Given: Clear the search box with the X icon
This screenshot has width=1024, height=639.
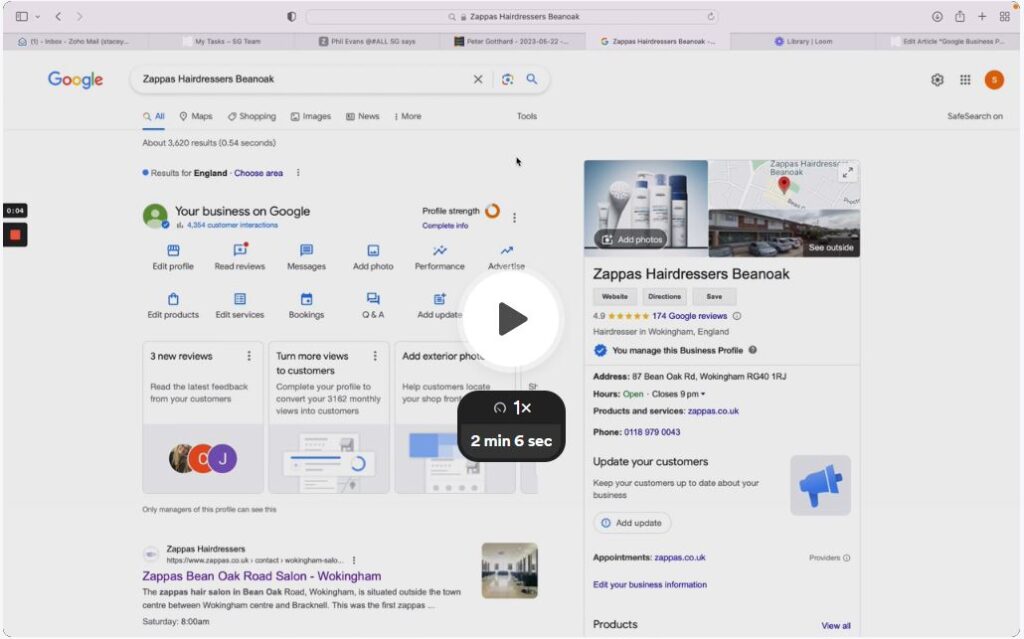Looking at the screenshot, I should (x=478, y=79).
